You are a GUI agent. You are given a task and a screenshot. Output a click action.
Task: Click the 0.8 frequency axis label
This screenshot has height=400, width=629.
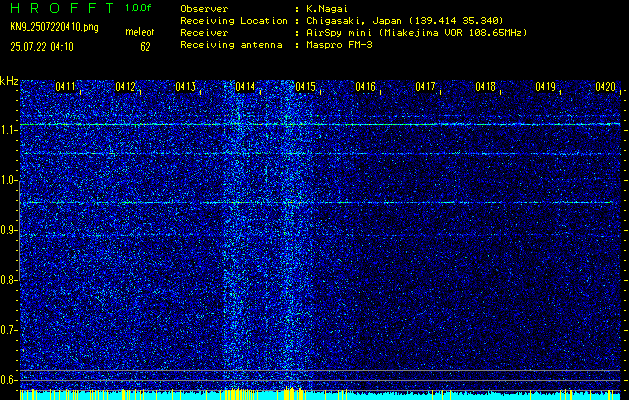[x=8, y=280]
